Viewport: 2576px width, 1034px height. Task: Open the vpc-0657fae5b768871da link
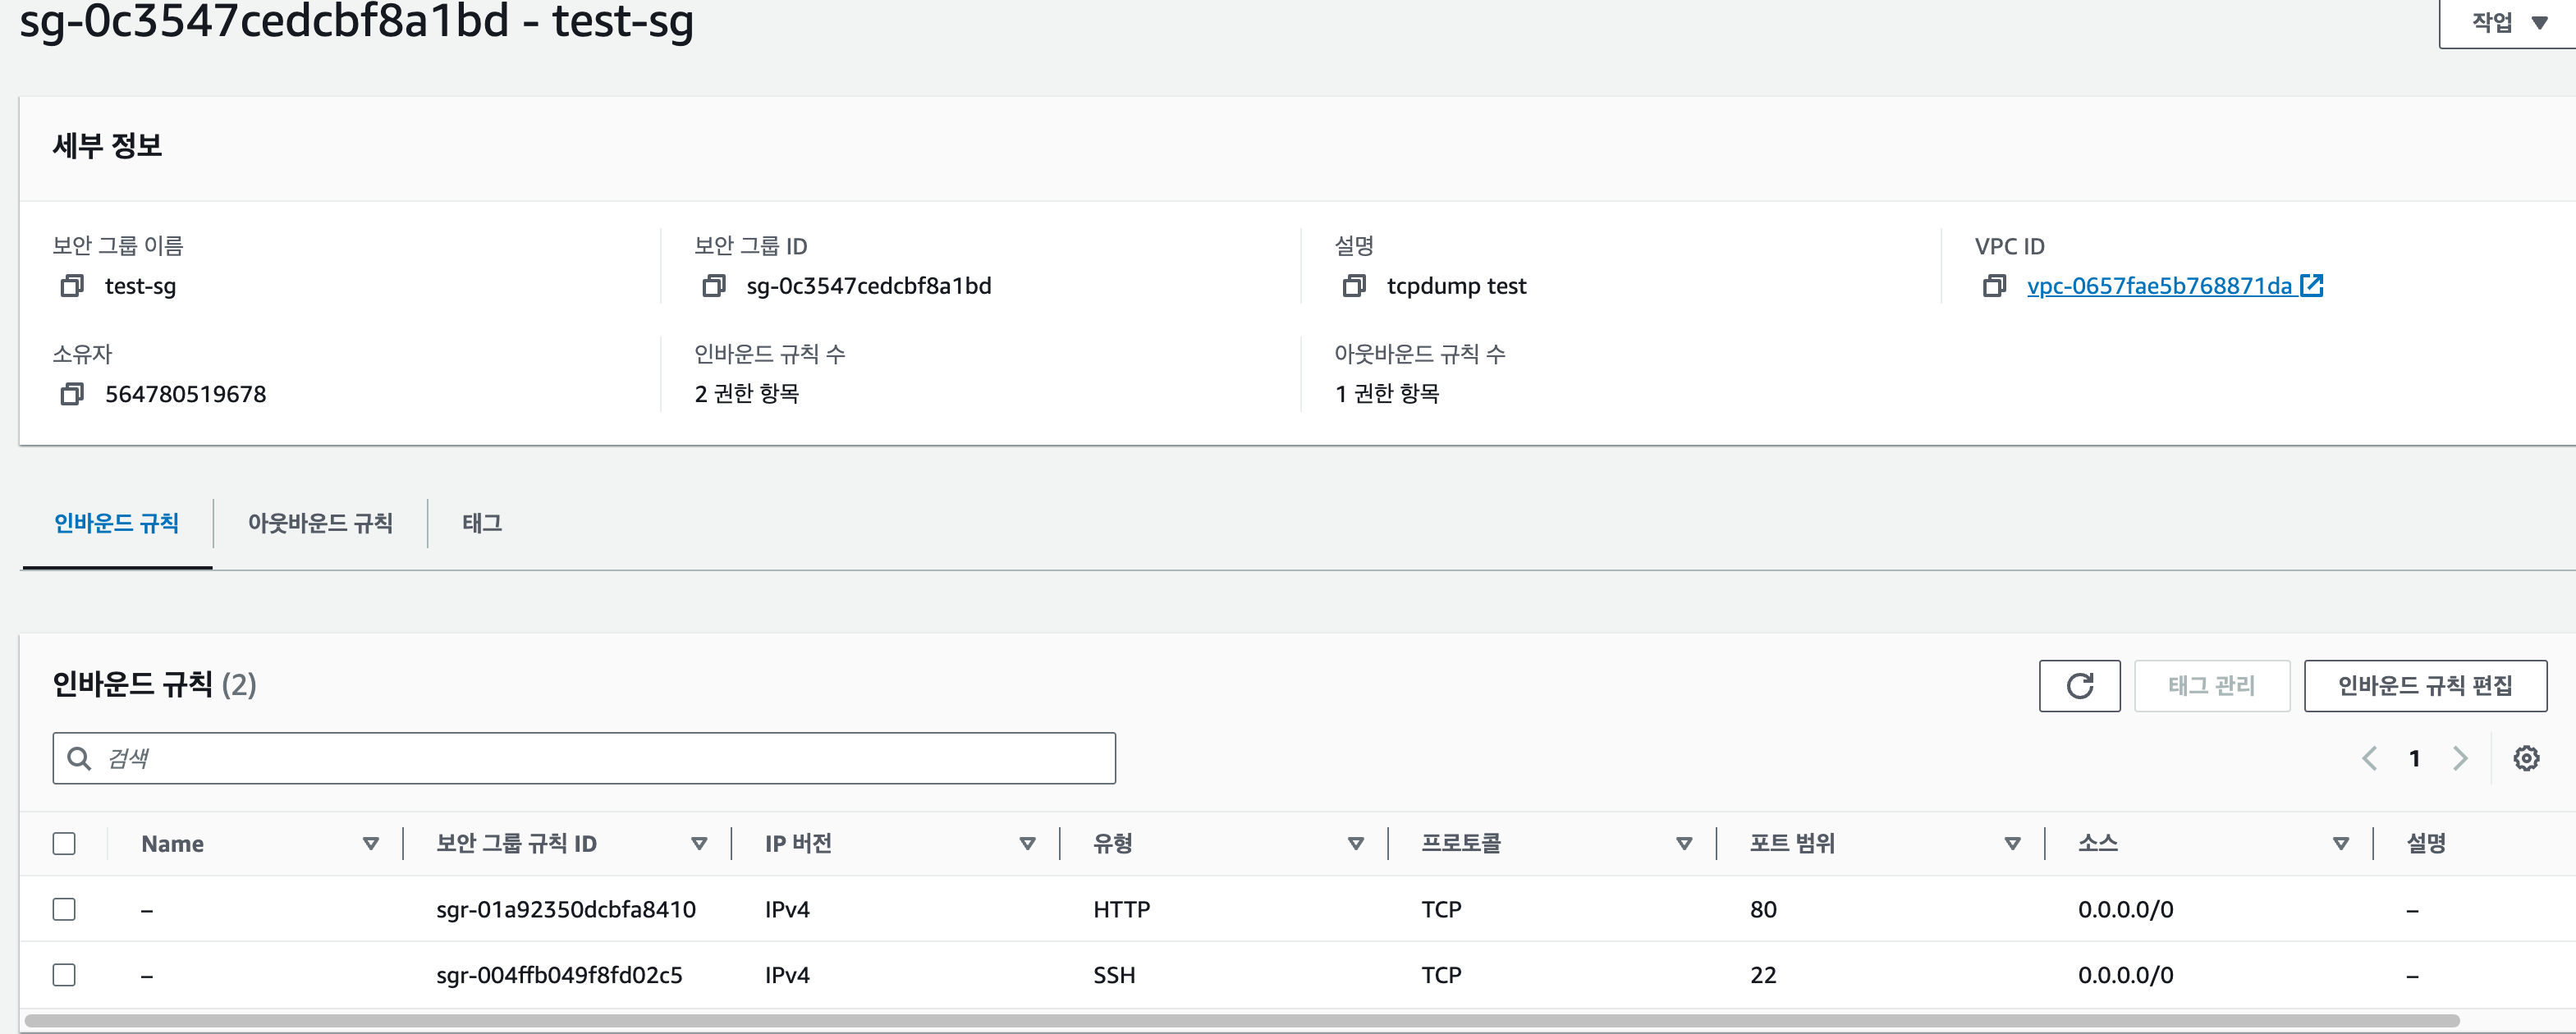(x=2160, y=286)
